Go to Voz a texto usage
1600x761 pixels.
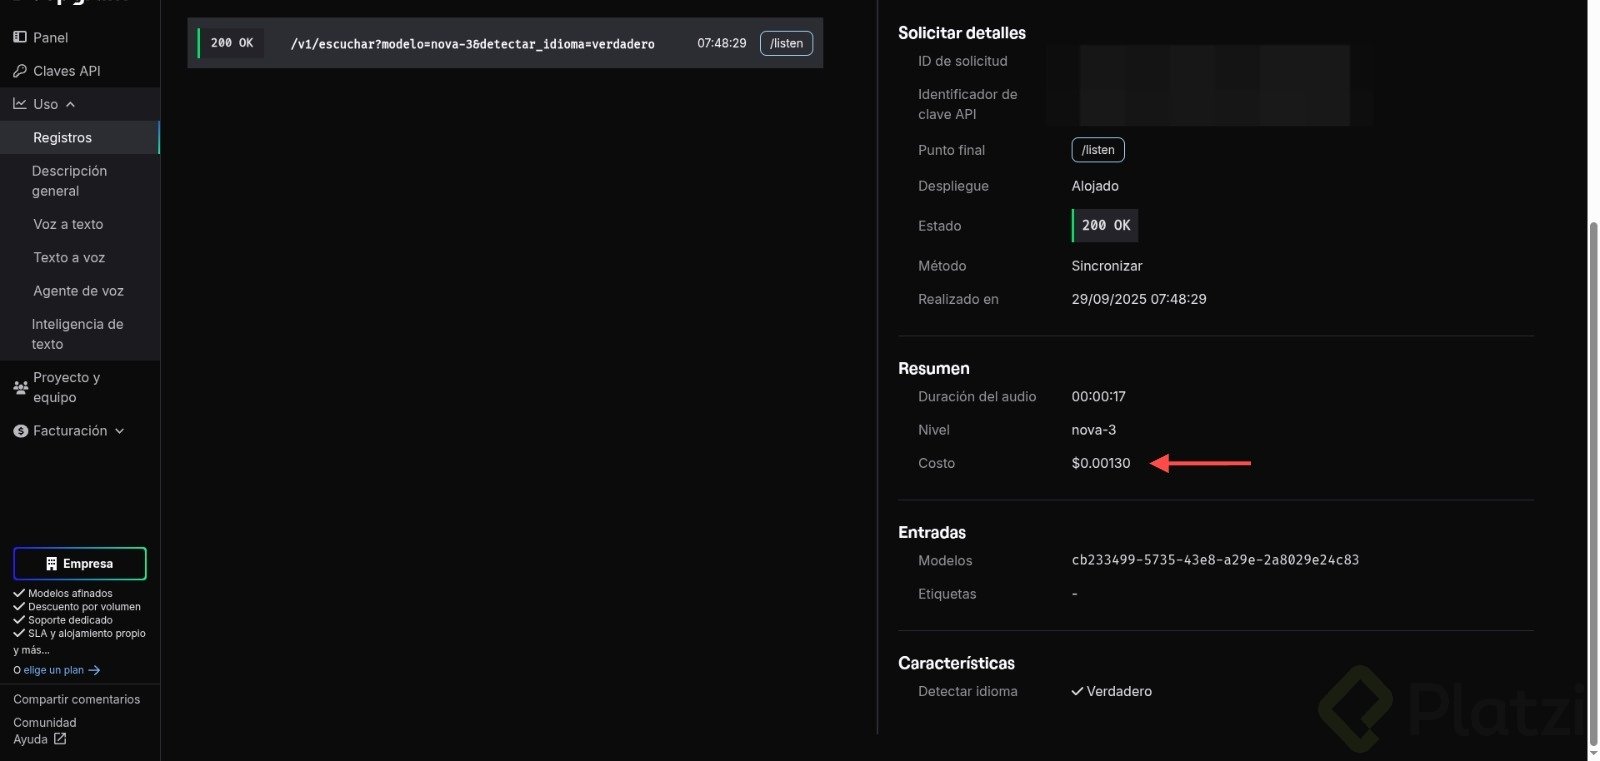coord(68,224)
